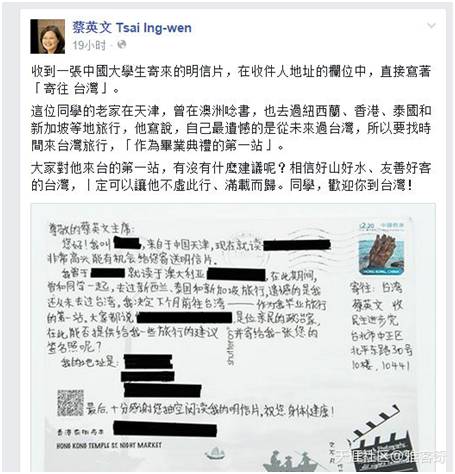Viewport: 455px width, 474px height.
Task: Click the first paragraph mentioning 明信片
Action: click(231, 80)
